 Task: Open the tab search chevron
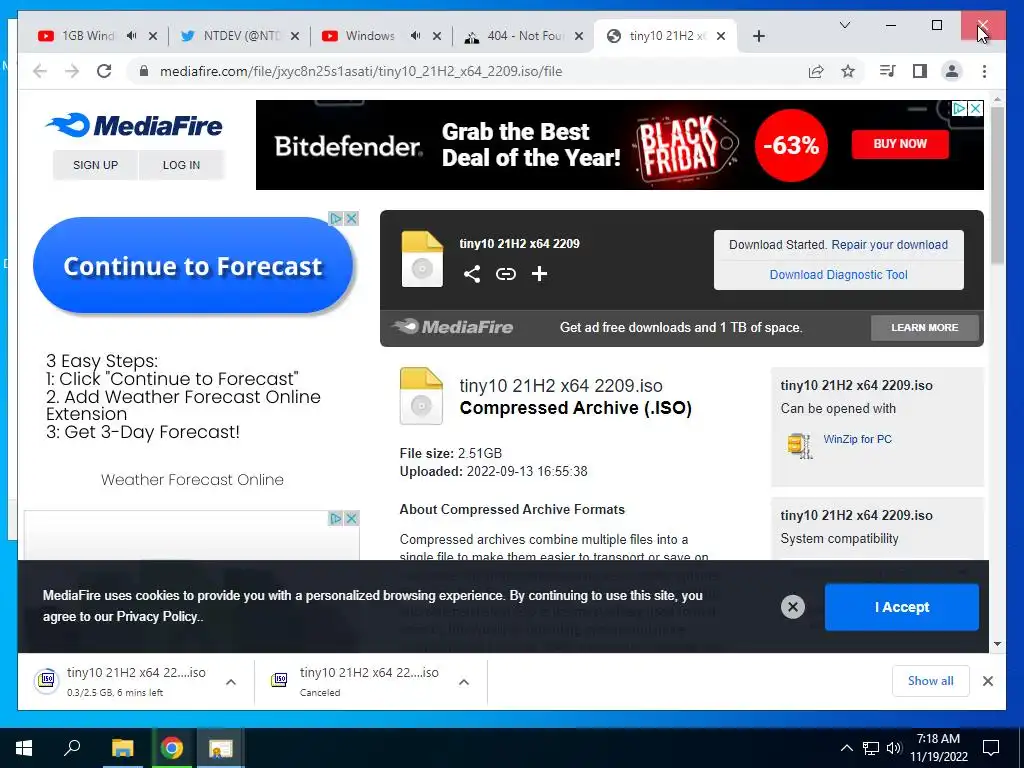coord(844,25)
